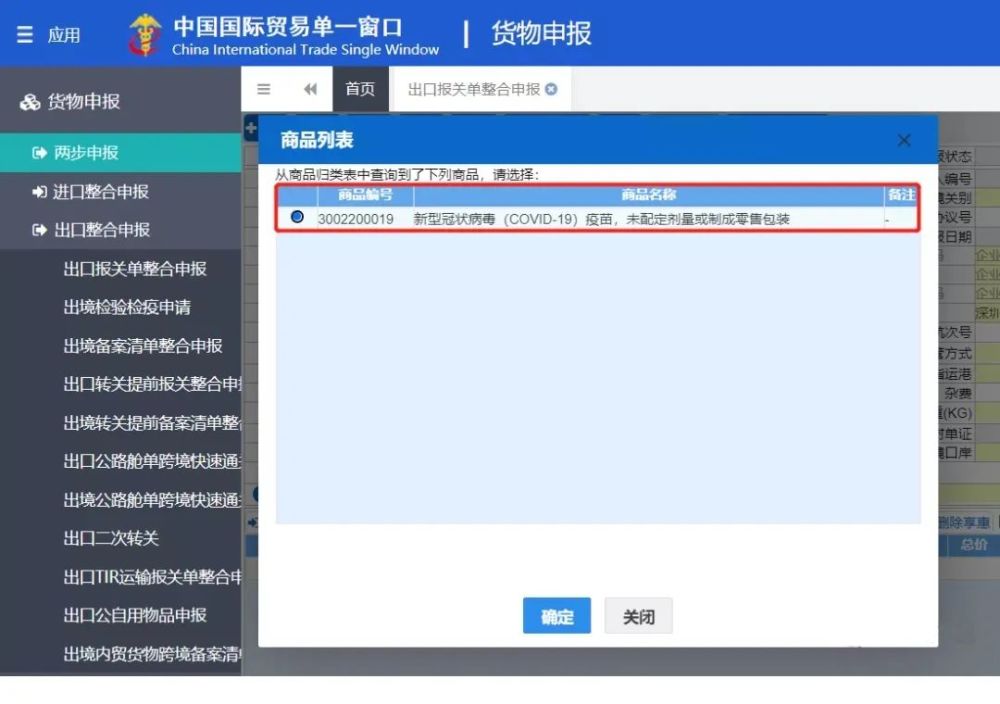The height and width of the screenshot is (704, 1000).
Task: Toggle sidebar with the tab bar list icon
Action: 263,89
